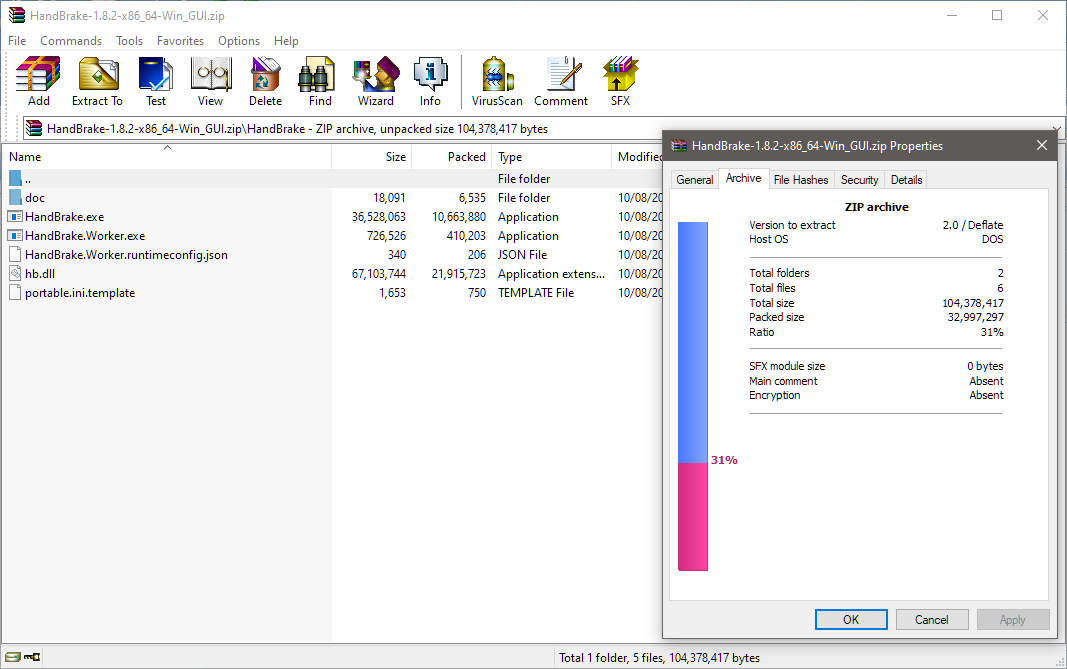The width and height of the screenshot is (1067, 669).
Task: Select the HandBrake.exe file name
Action: 65,217
